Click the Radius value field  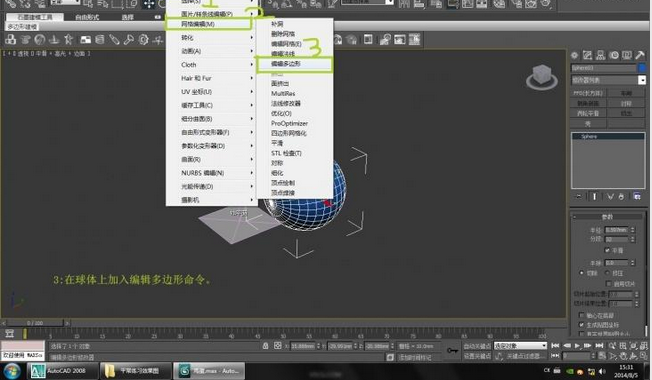616,230
